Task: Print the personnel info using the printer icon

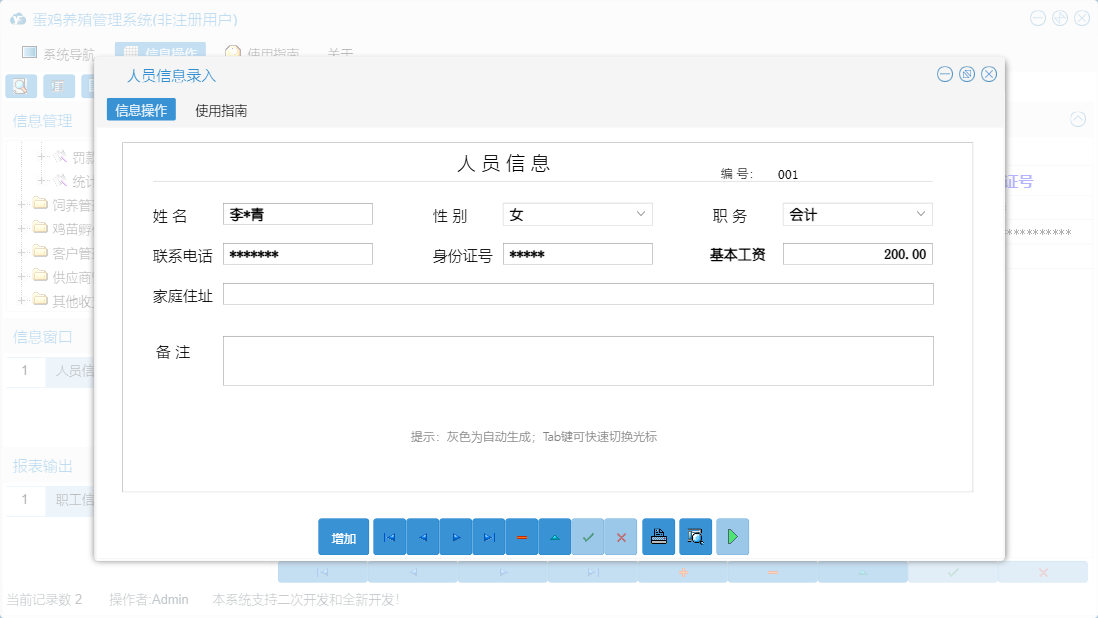Action: point(658,537)
